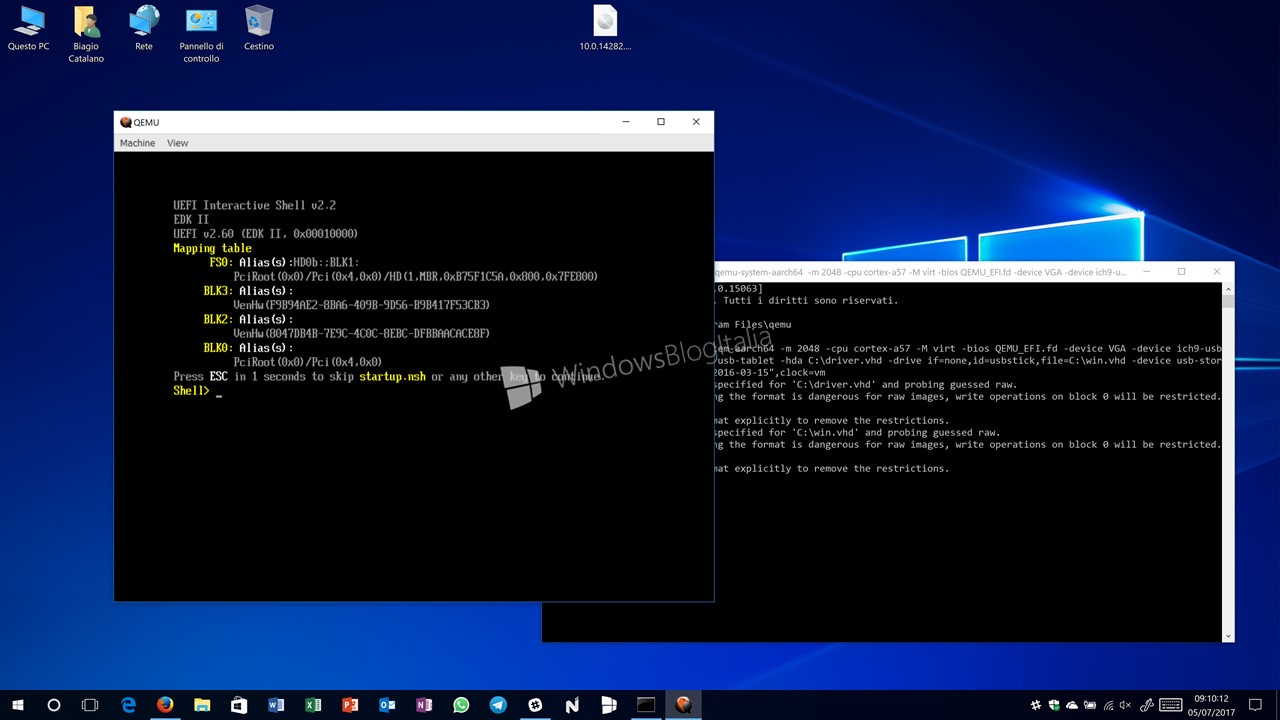Open OneDrive cloud tray icon

(x=1072, y=705)
